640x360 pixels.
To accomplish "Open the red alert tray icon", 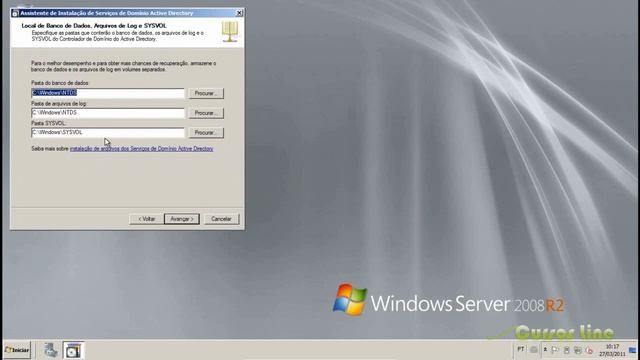I will (589, 350).
